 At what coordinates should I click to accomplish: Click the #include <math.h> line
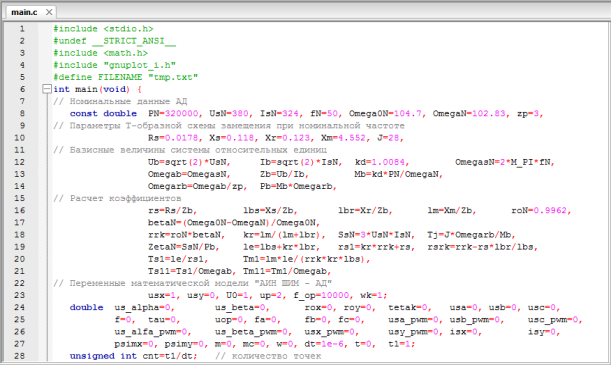[x=101, y=53]
